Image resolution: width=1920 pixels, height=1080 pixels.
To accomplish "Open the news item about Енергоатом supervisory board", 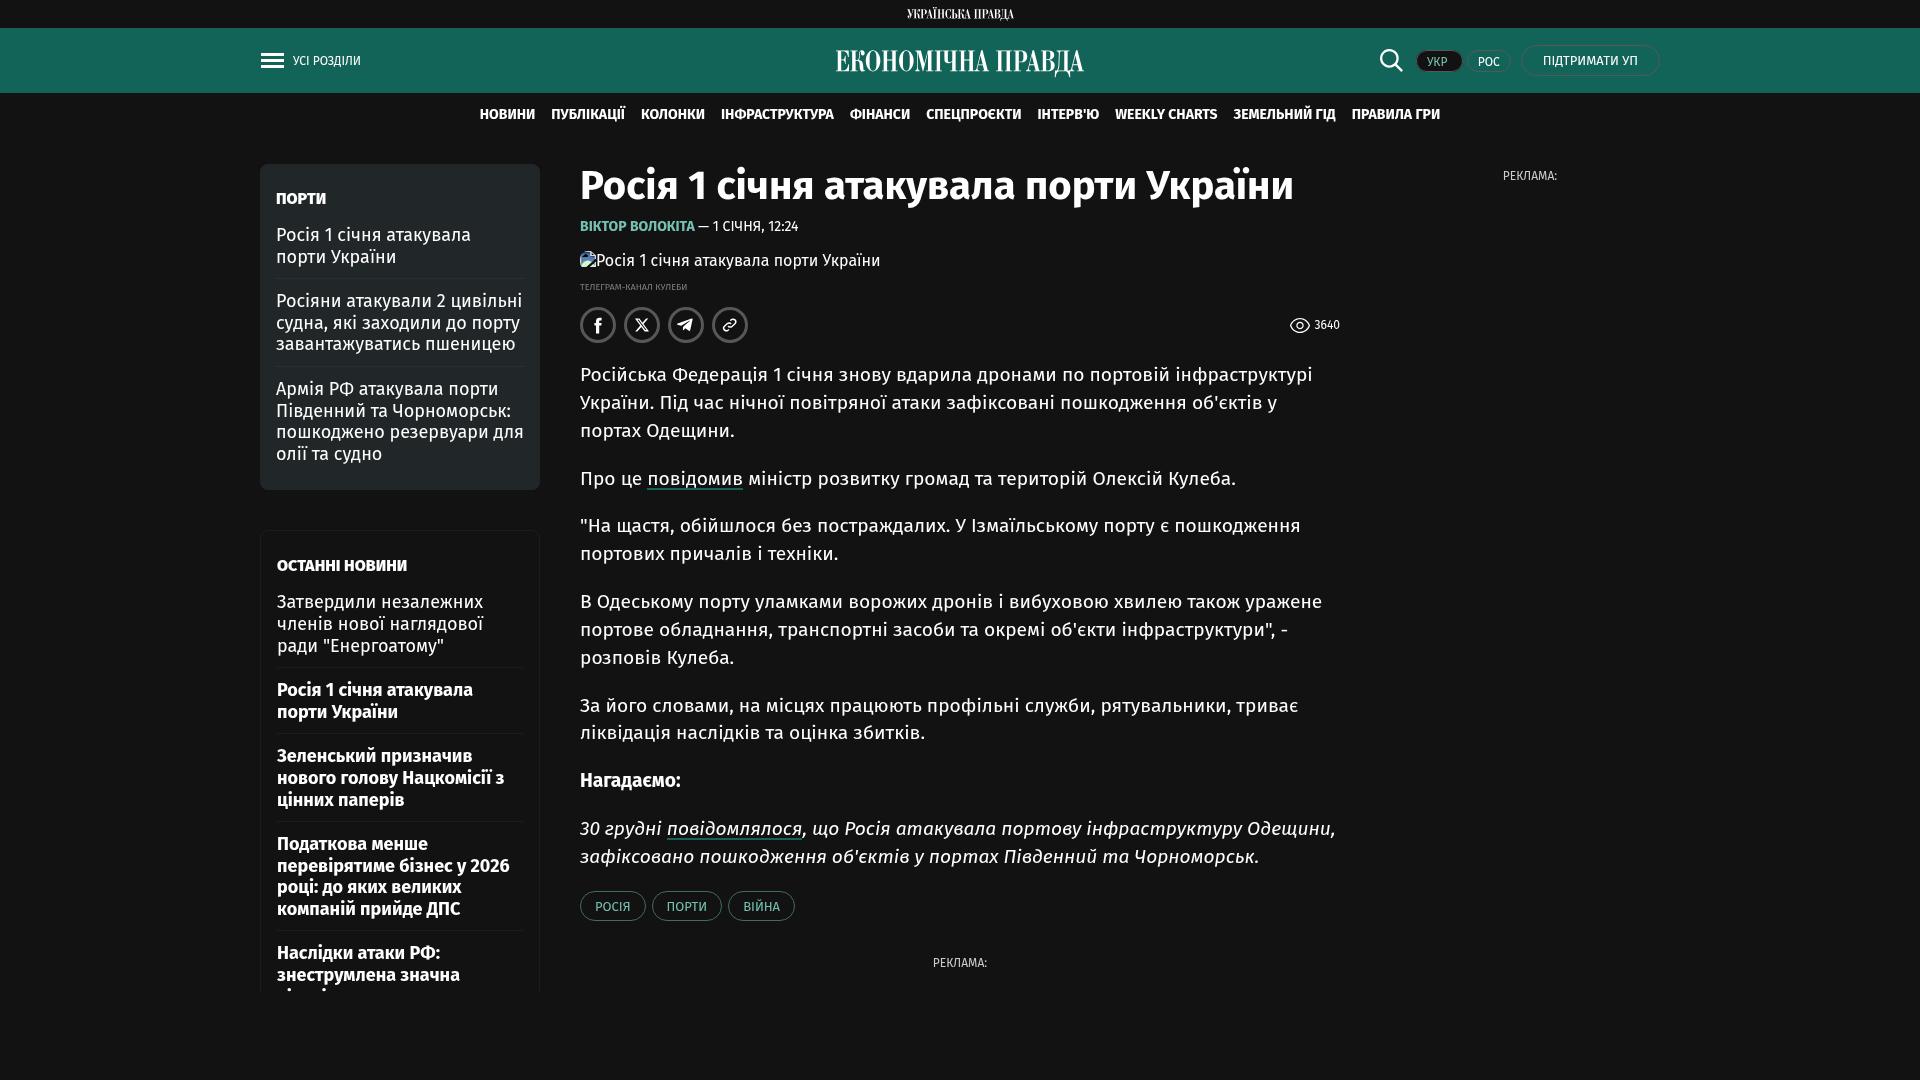I will tap(380, 624).
